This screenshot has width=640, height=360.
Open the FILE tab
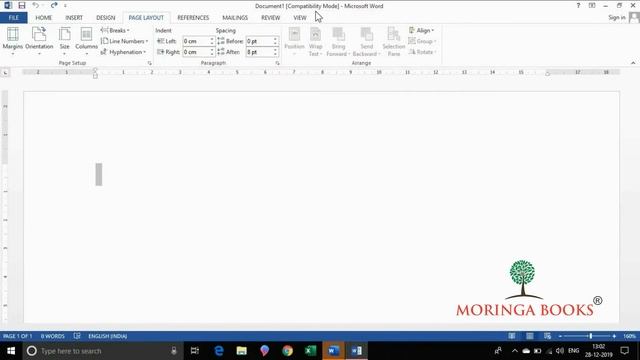coord(13,18)
